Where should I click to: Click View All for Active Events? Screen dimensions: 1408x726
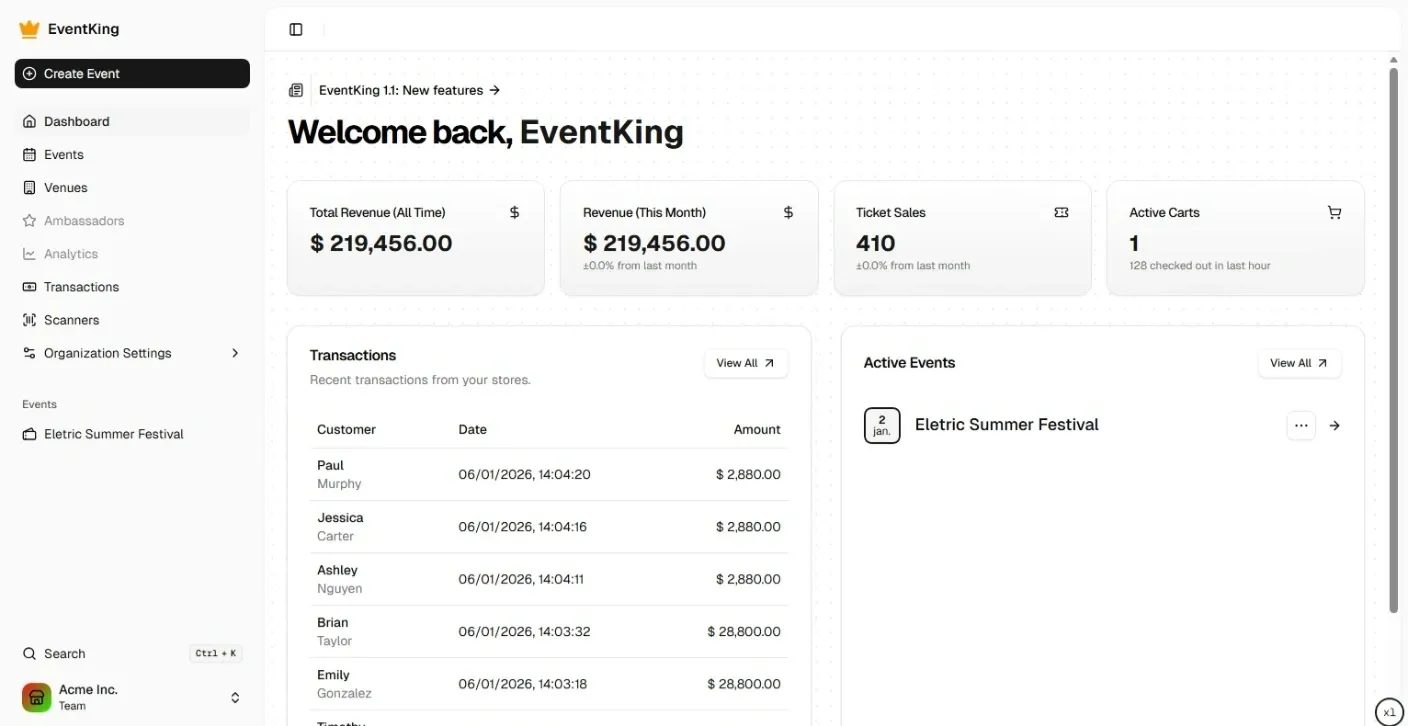point(1299,363)
